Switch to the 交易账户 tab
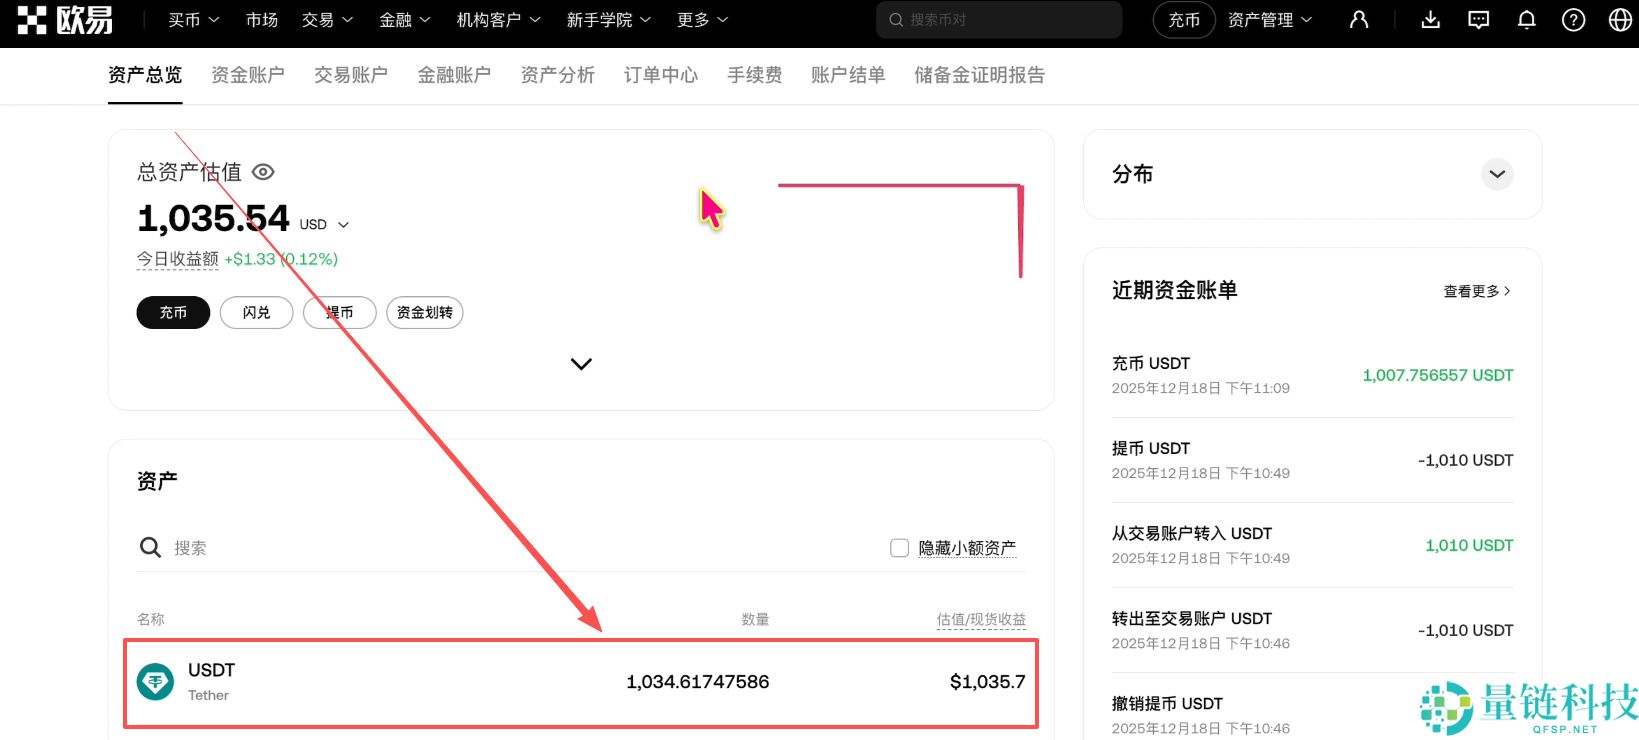This screenshot has height=740, width=1639. coord(351,75)
